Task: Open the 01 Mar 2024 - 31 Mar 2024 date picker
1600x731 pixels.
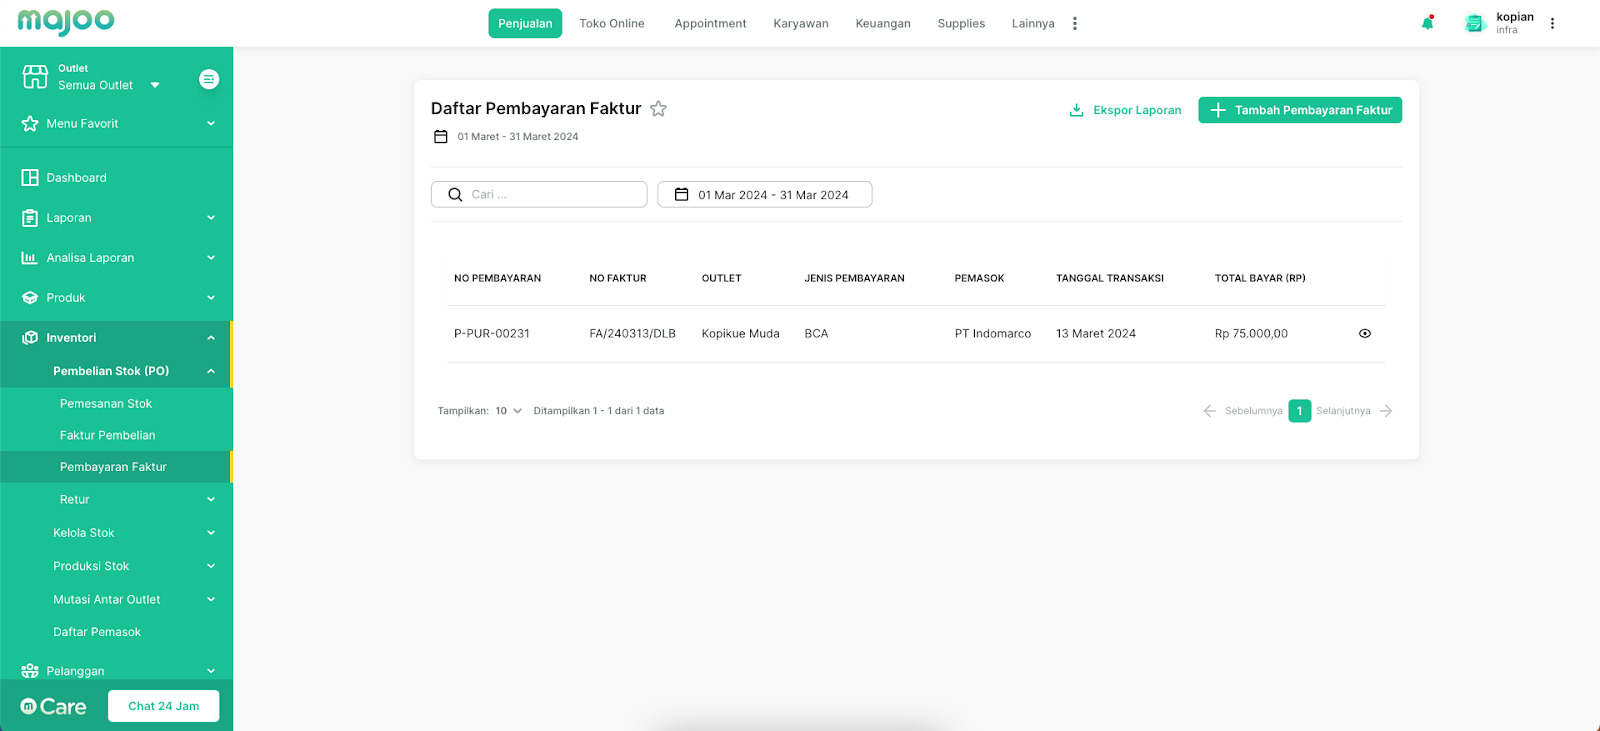Action: point(765,195)
